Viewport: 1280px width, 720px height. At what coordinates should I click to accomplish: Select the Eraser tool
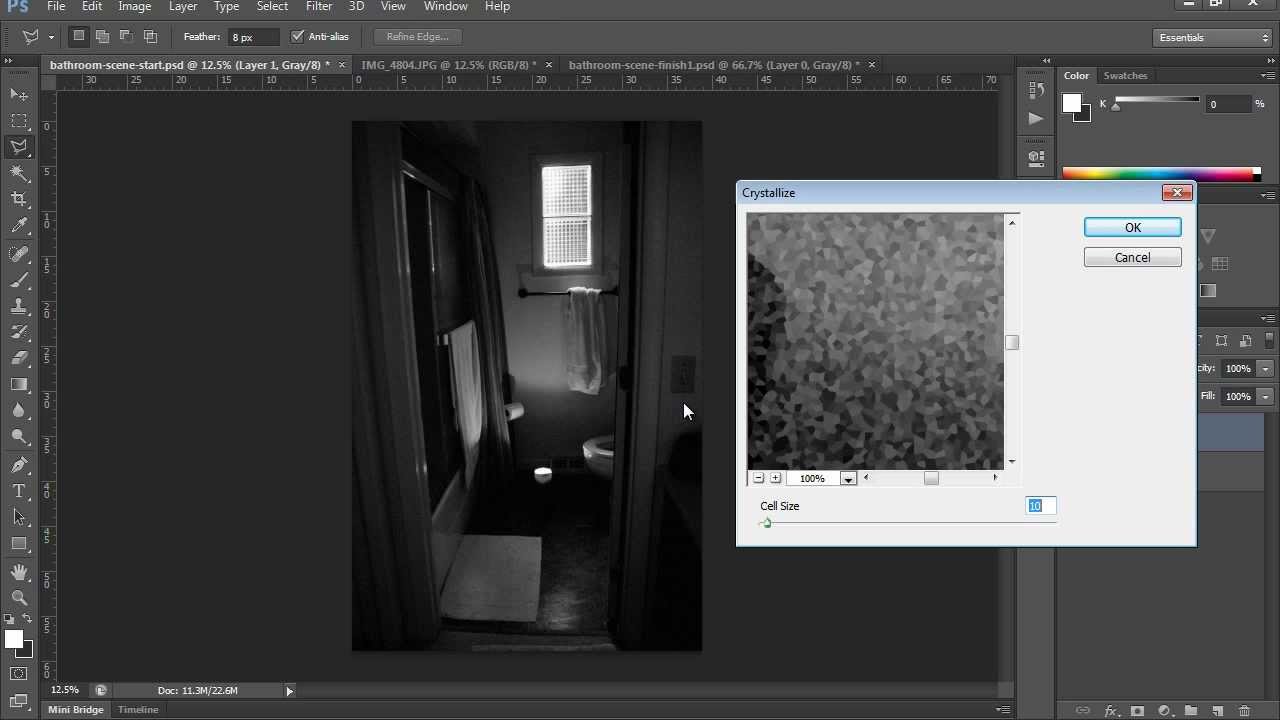click(19, 358)
